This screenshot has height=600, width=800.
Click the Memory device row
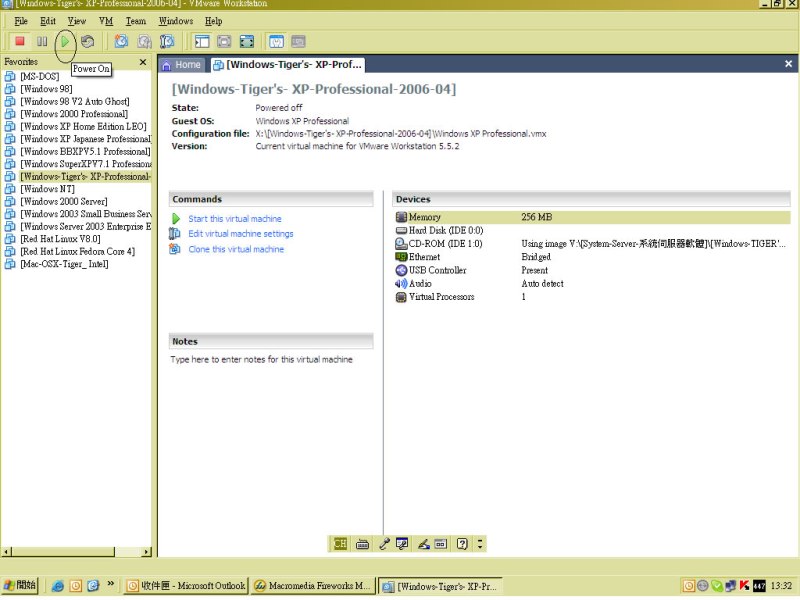[592, 217]
